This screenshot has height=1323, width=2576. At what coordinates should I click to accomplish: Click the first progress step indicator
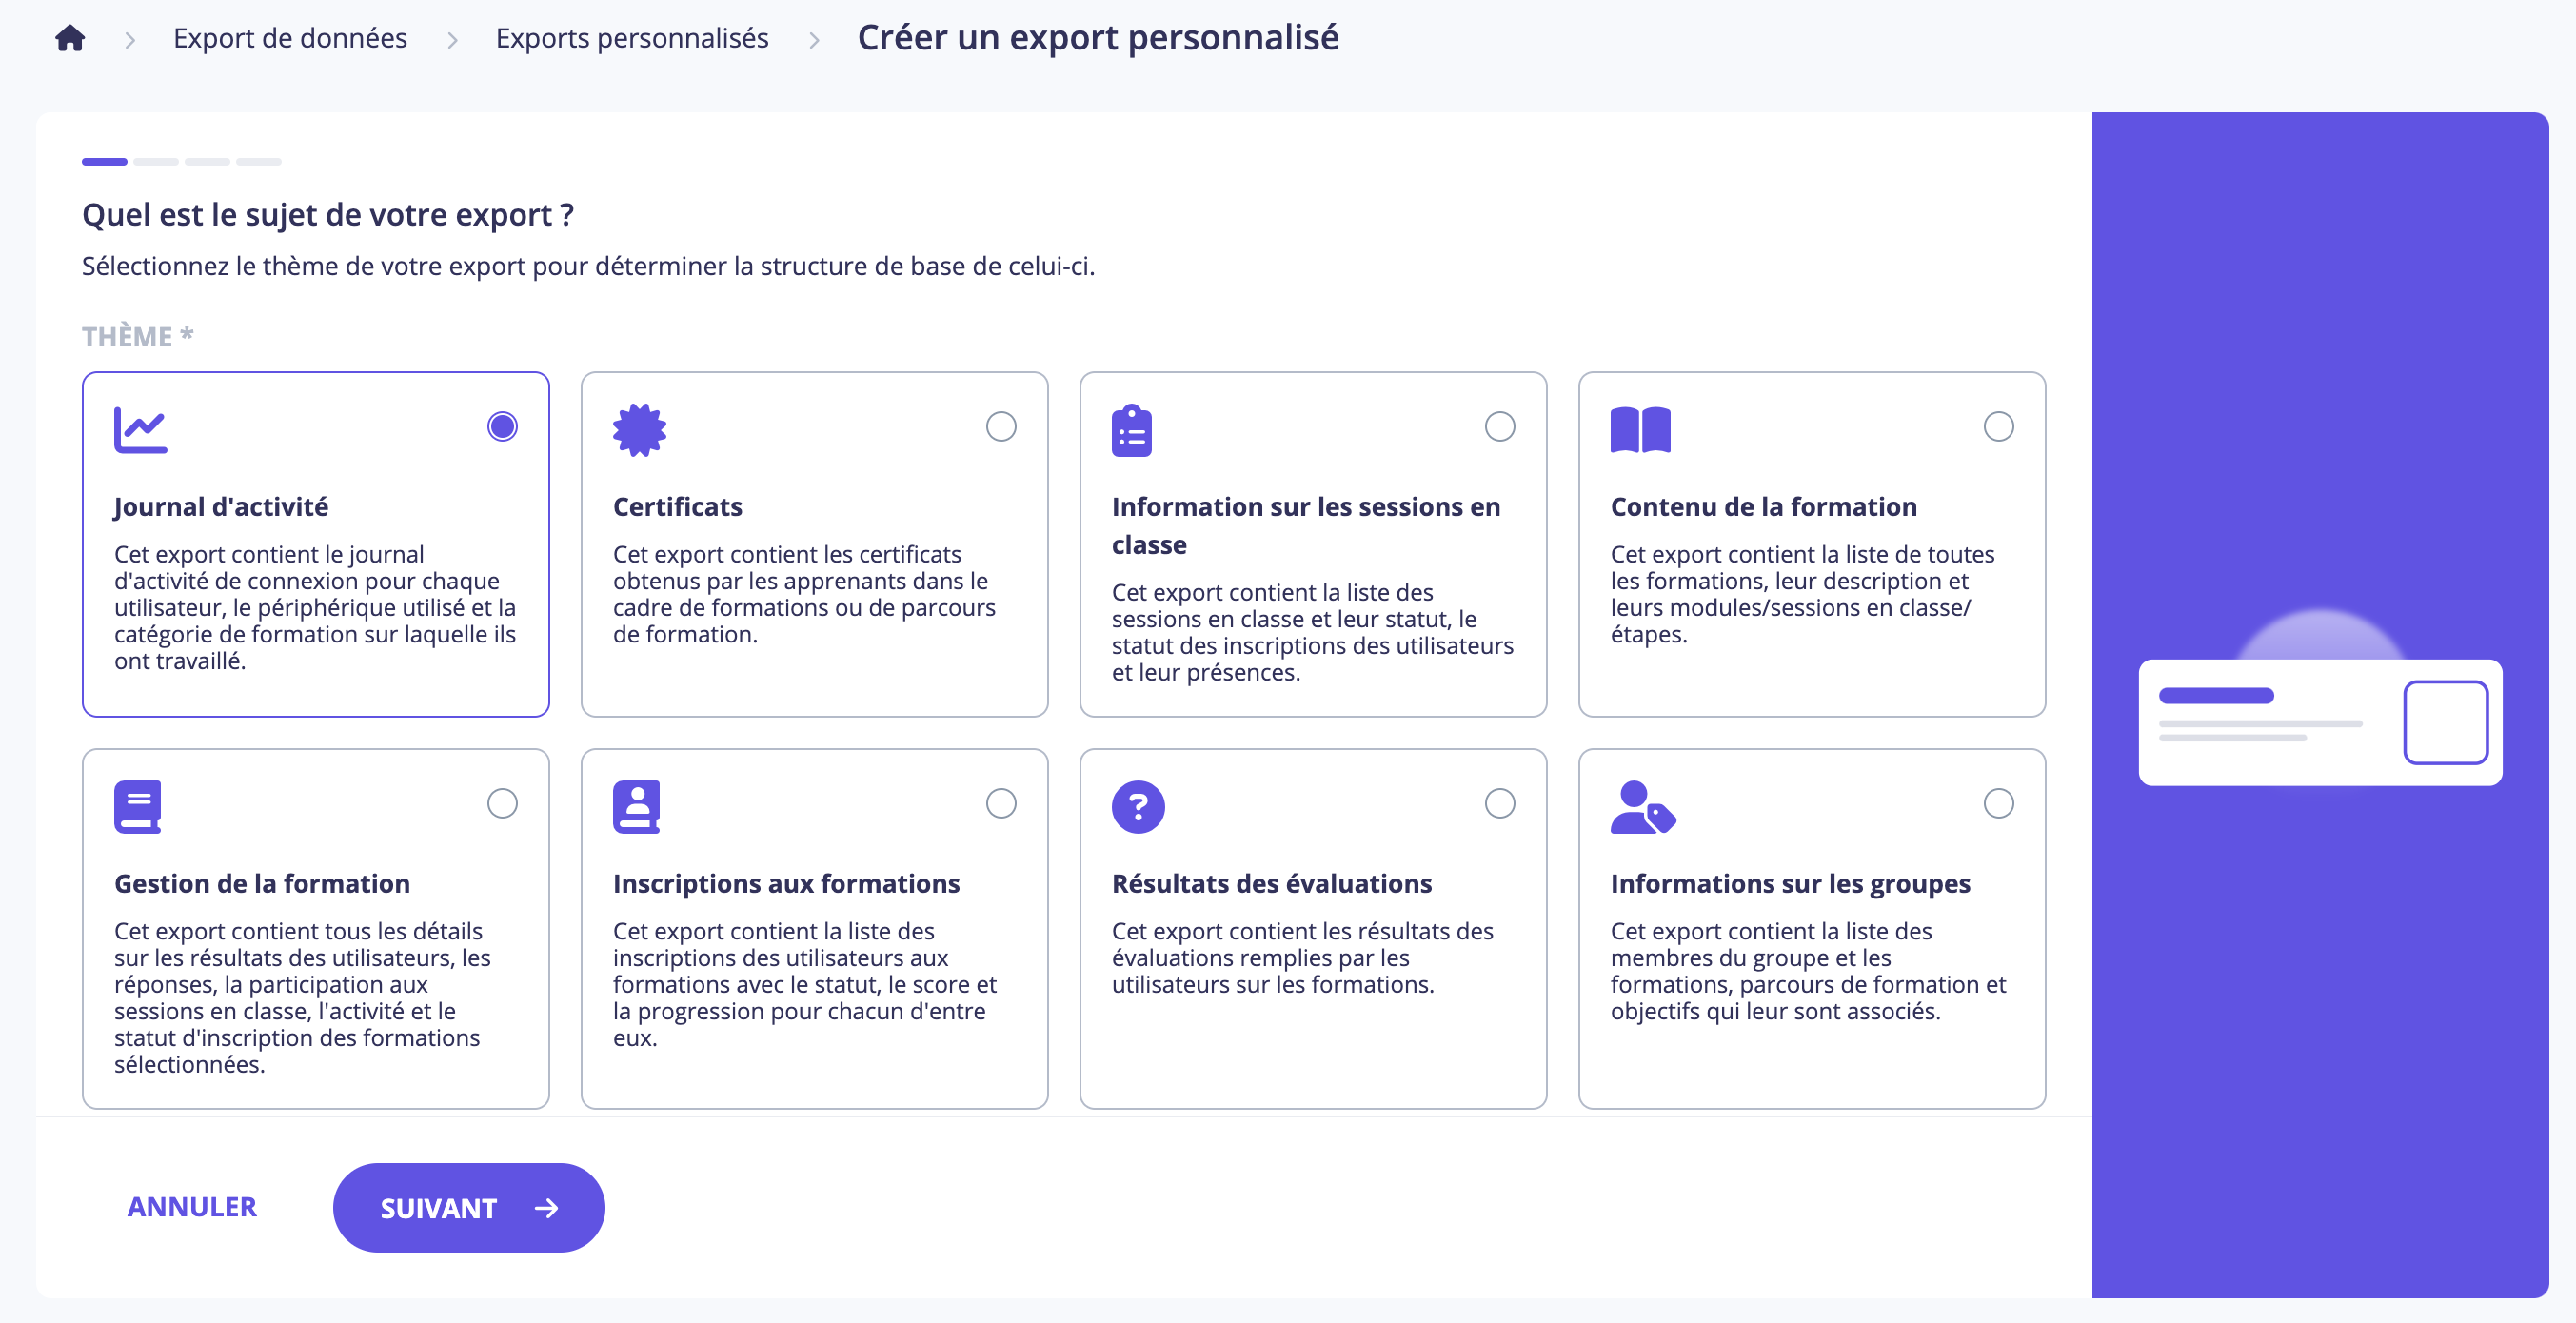105,162
